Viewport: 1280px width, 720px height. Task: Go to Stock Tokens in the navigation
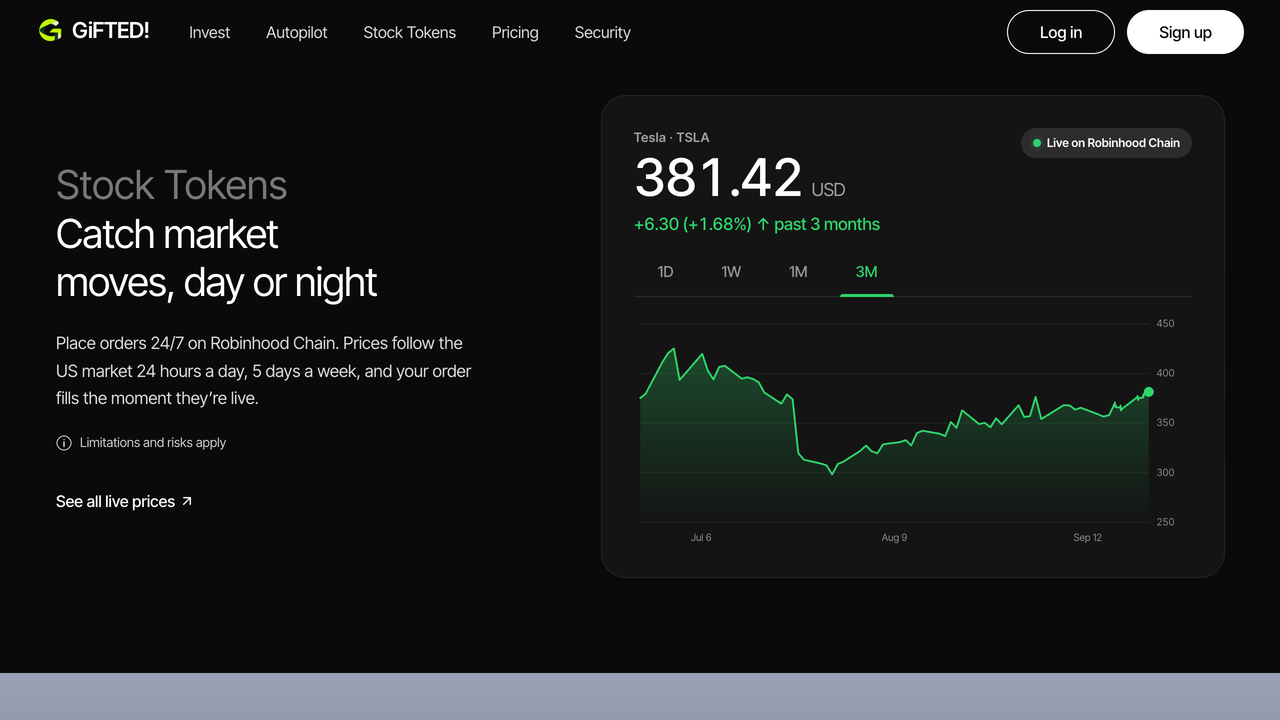[x=410, y=32]
